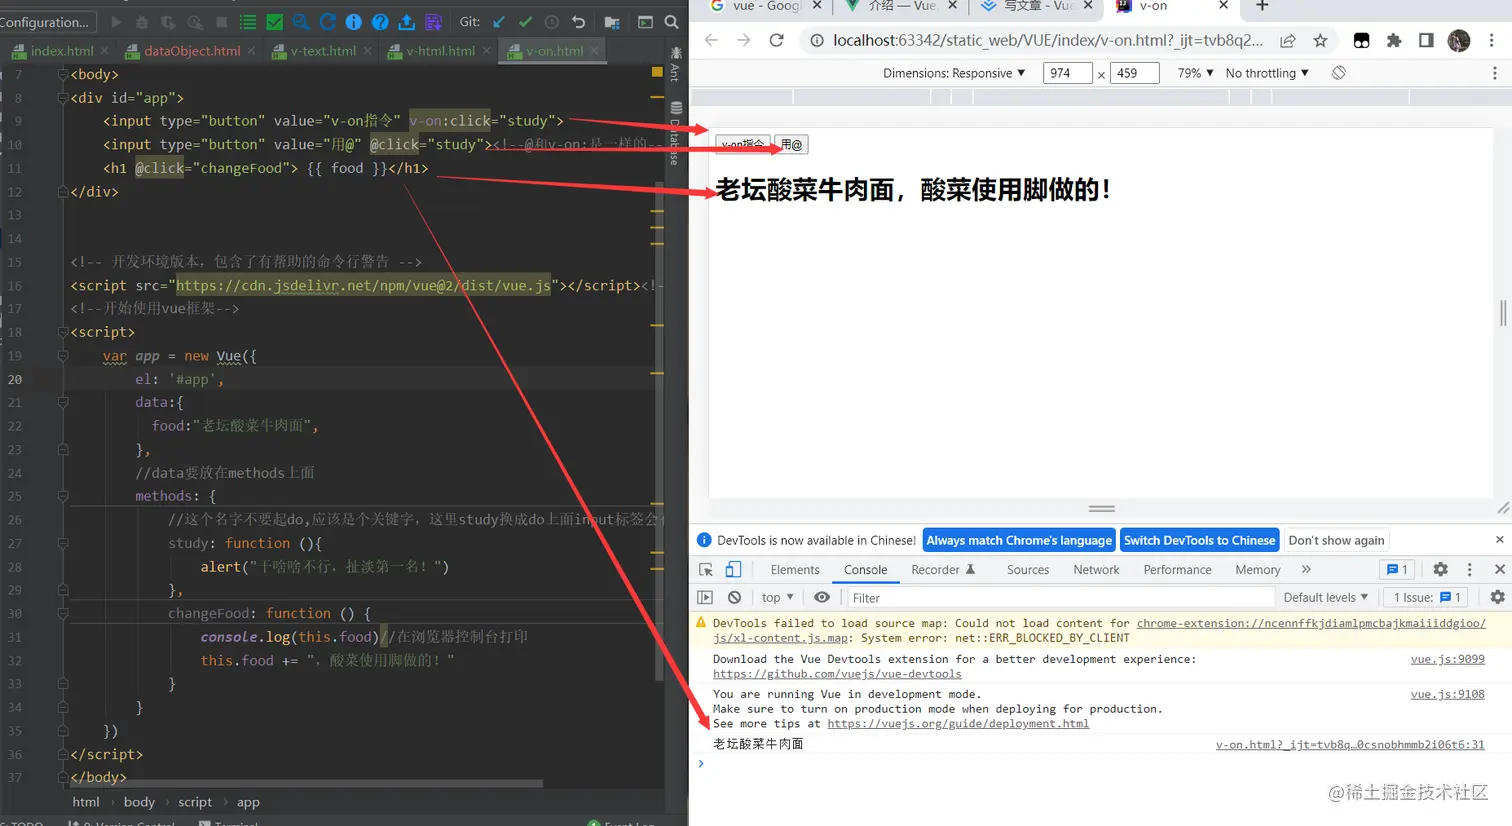Viewport: 1512px width, 826px height.
Task: Open console settings gear icon
Action: pyautogui.click(x=1497, y=597)
